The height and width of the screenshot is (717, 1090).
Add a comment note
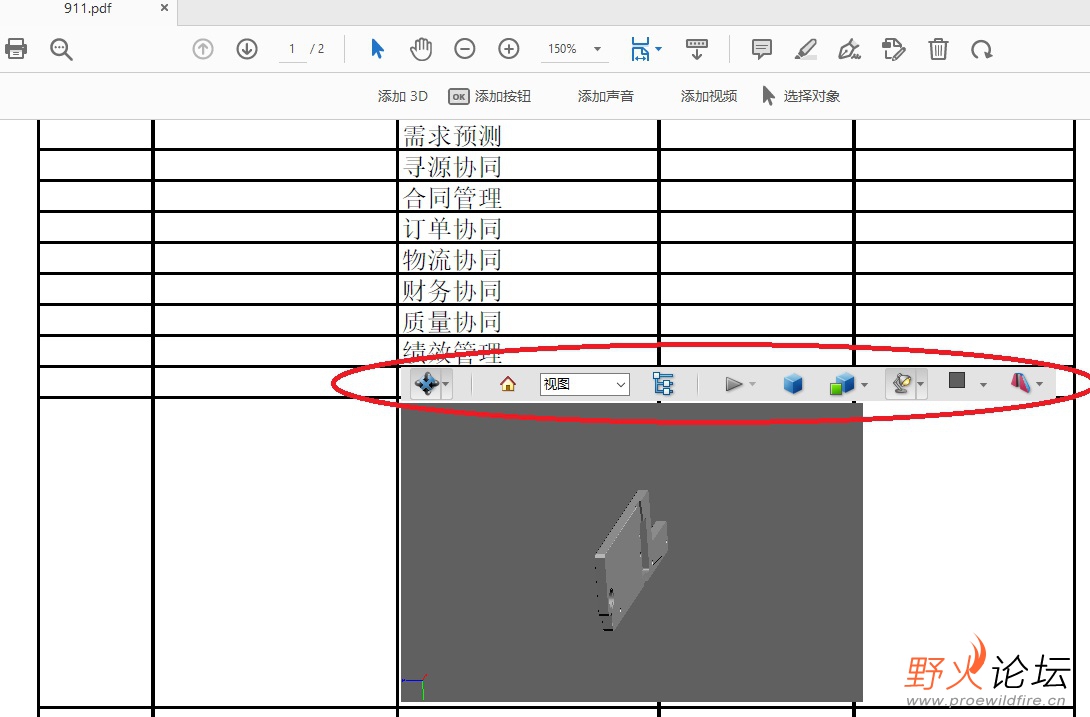(x=762, y=49)
